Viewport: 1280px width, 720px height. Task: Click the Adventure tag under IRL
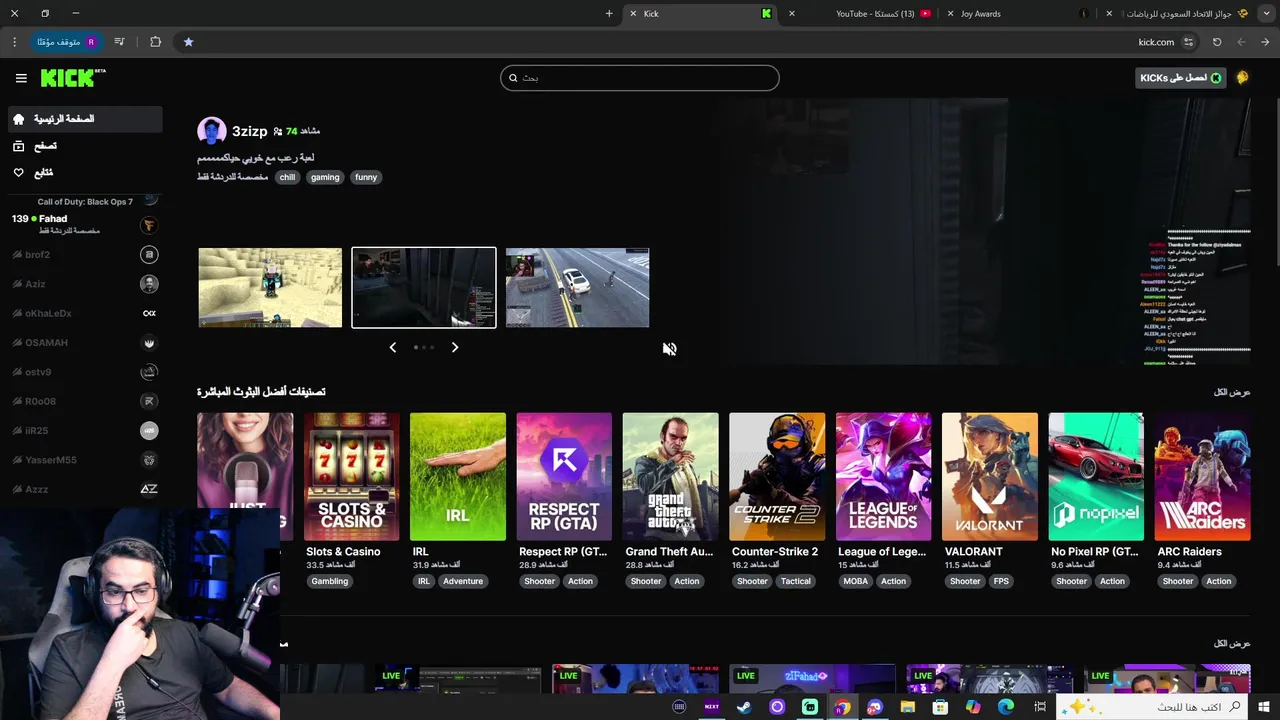click(x=463, y=581)
